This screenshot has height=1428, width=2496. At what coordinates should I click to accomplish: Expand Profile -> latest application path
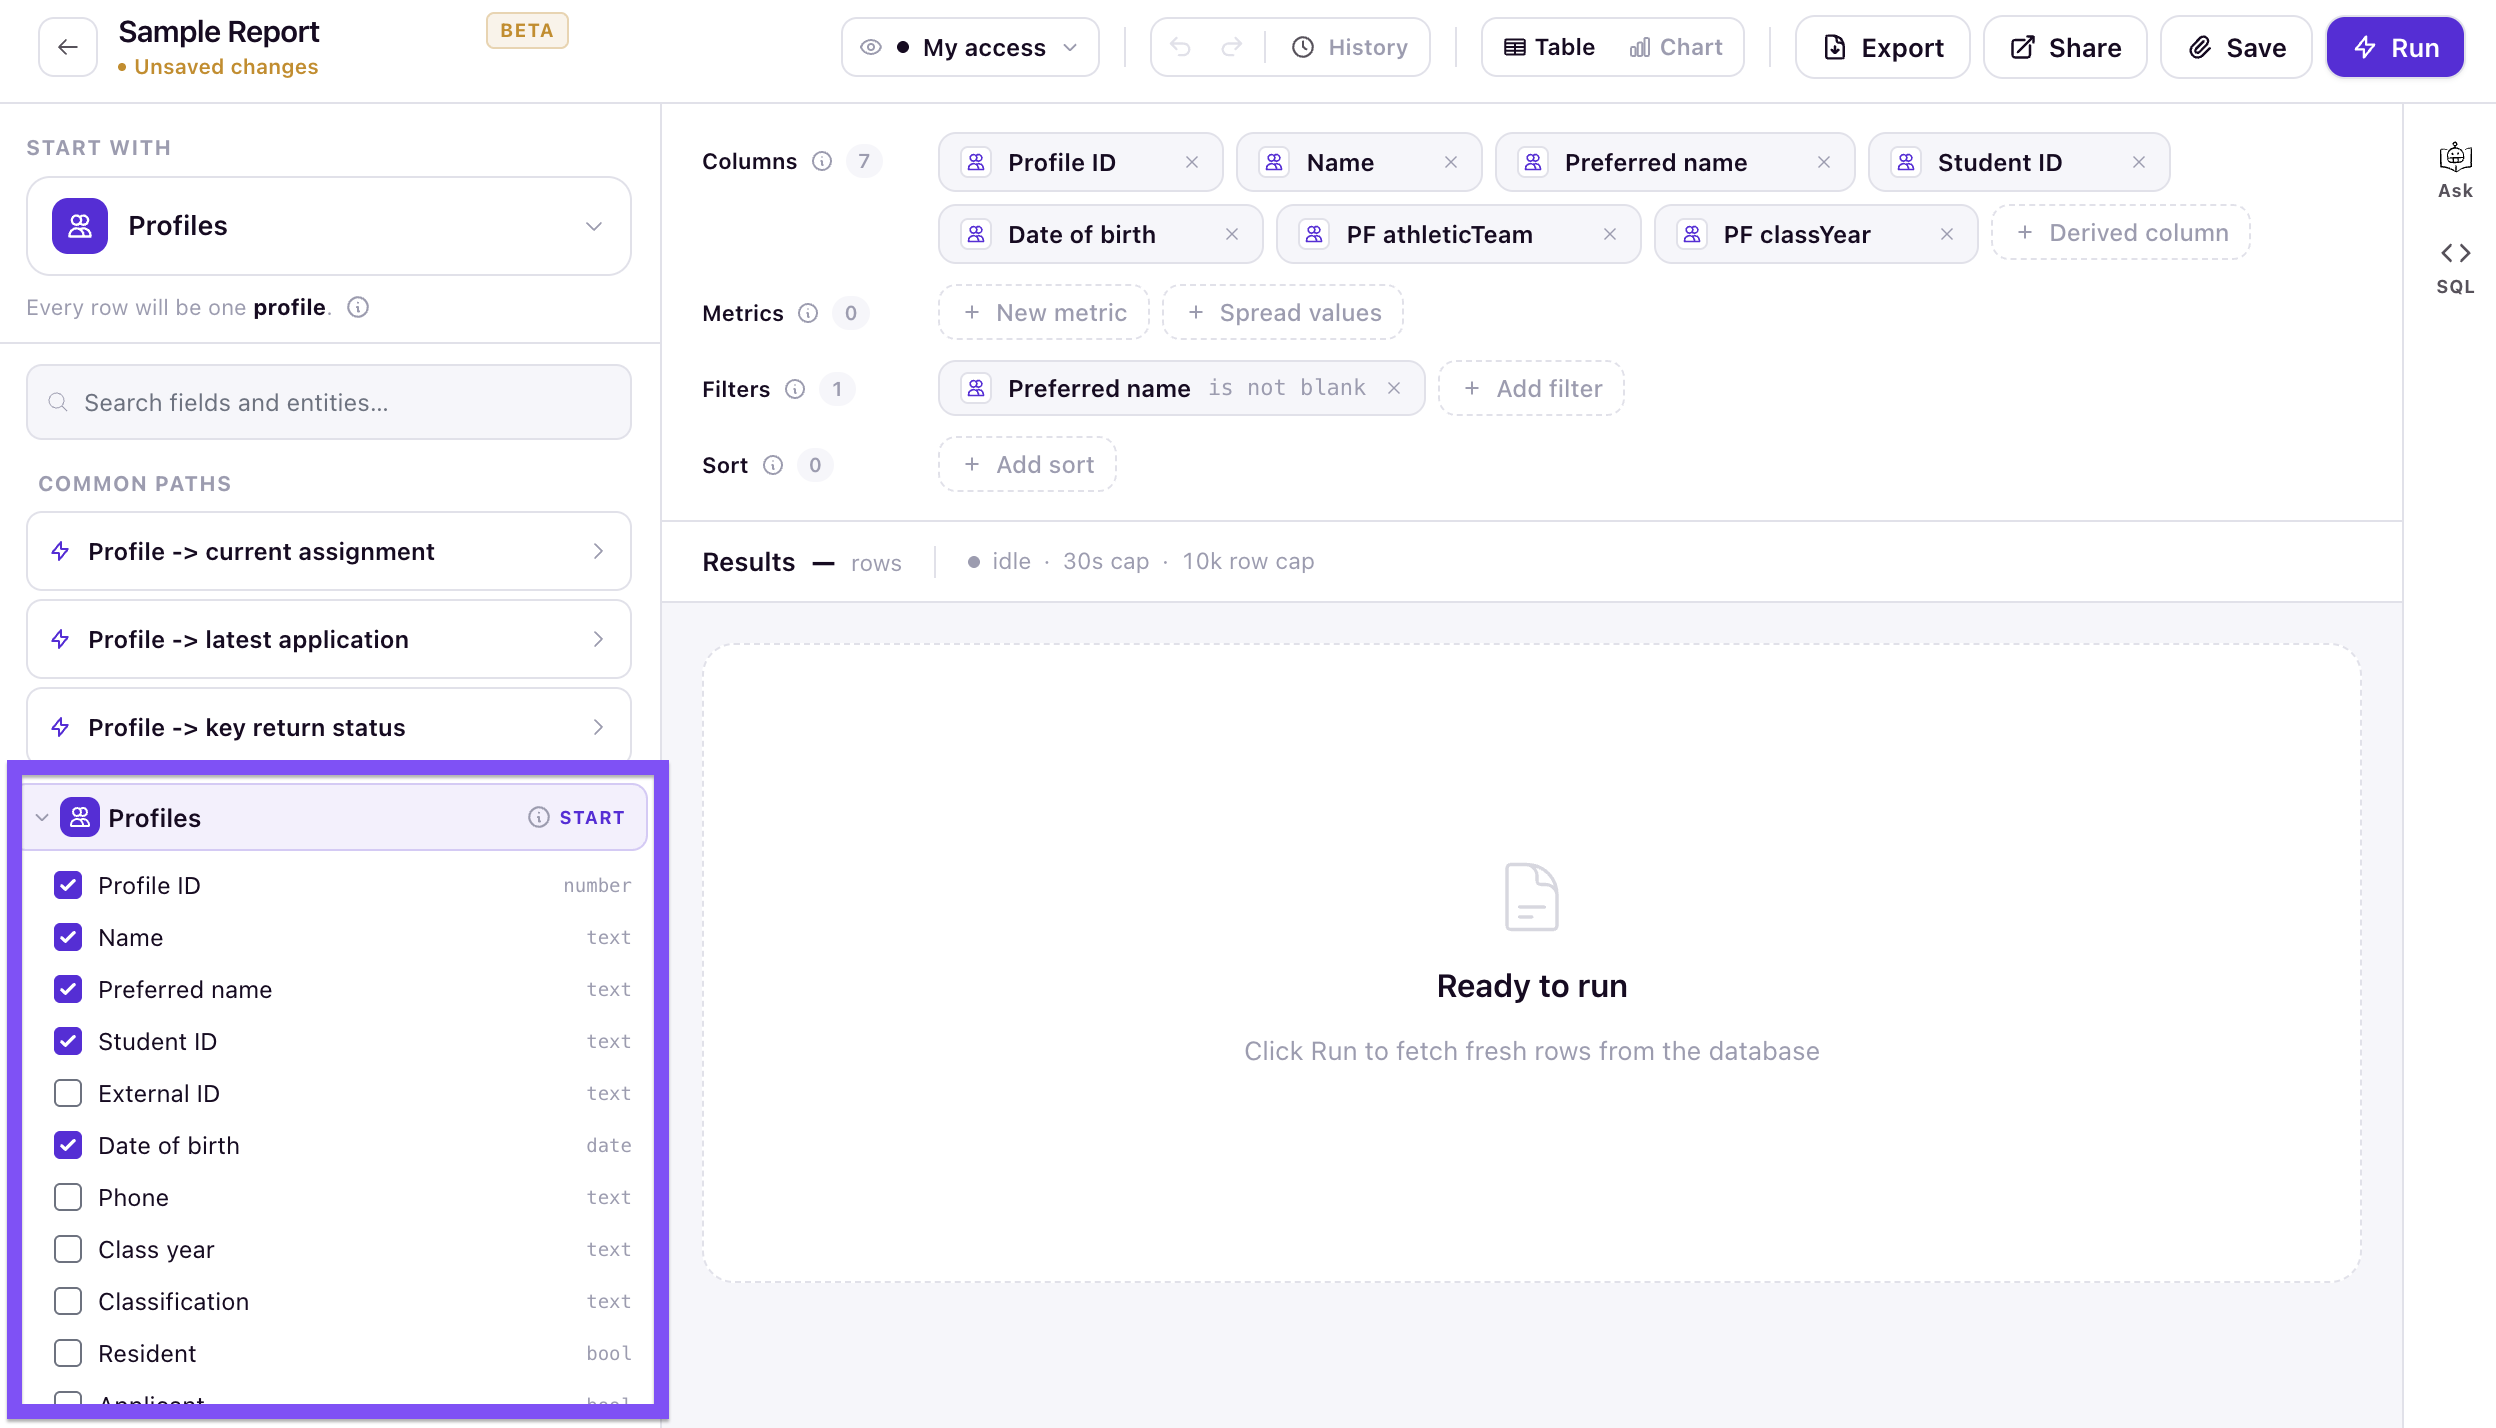pyautogui.click(x=329, y=639)
